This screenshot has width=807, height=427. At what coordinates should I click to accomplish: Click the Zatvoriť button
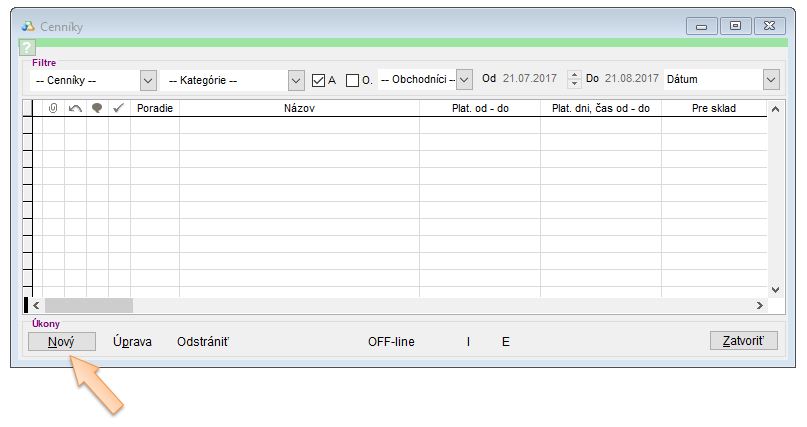(x=742, y=341)
